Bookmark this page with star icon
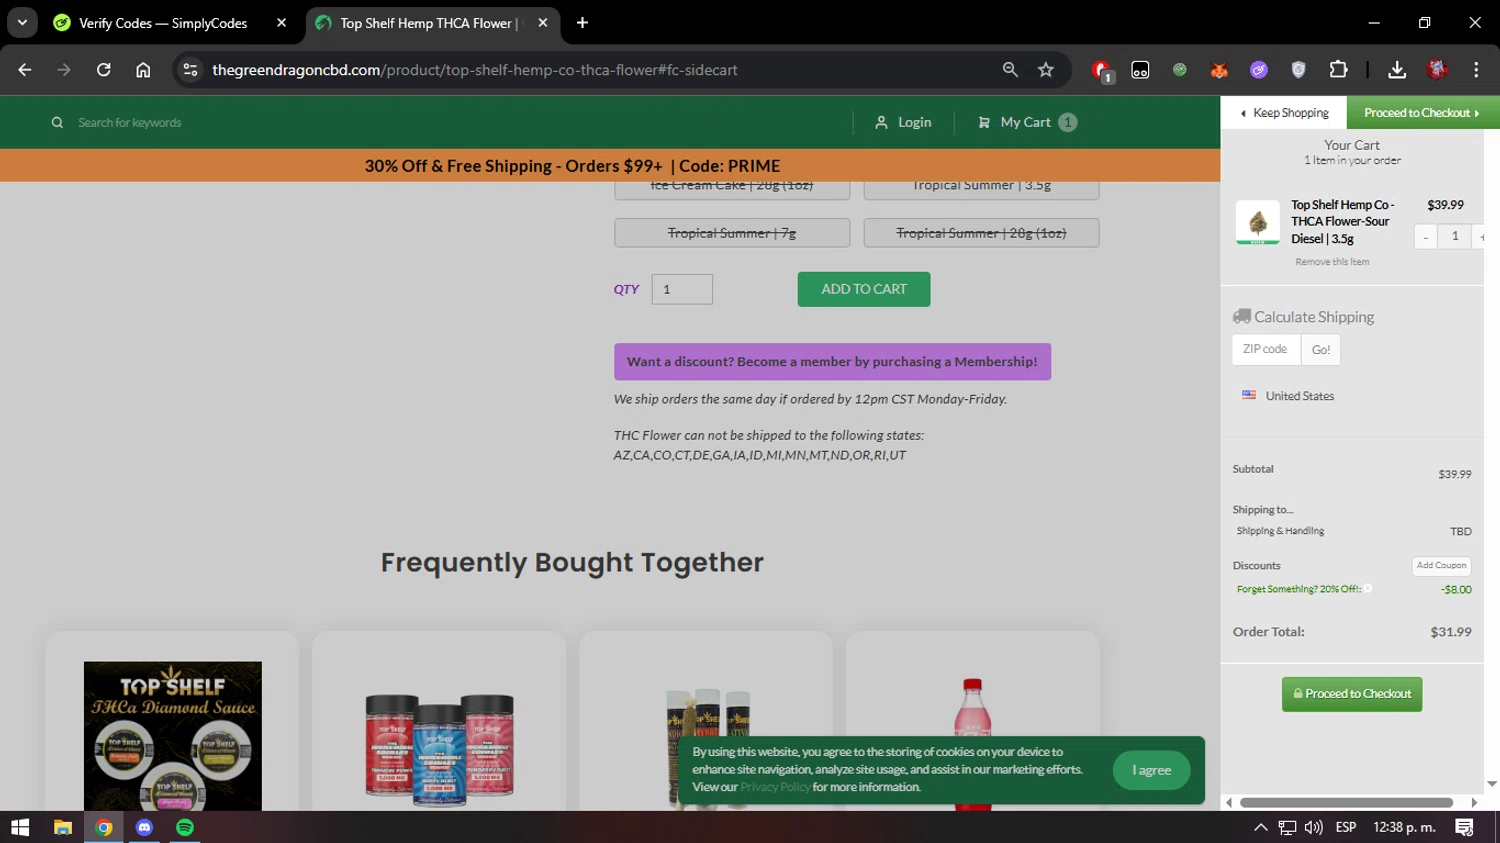Screen dimensions: 1500x843 click(x=1046, y=70)
